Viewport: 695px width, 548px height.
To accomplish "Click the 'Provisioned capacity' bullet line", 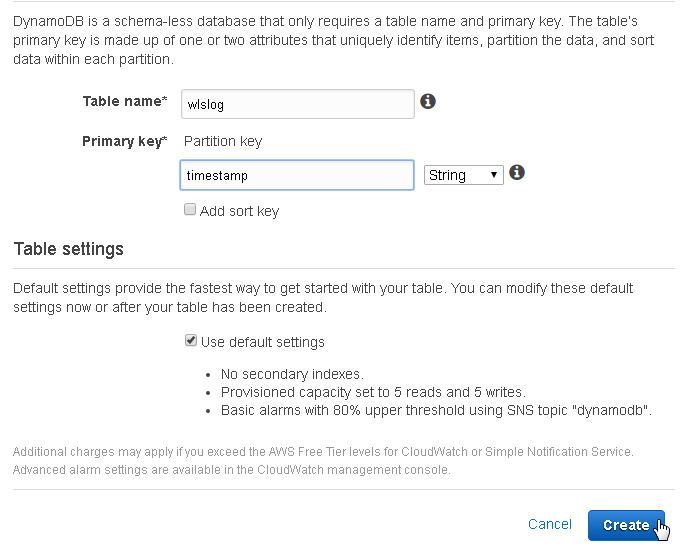I will tap(373, 392).
